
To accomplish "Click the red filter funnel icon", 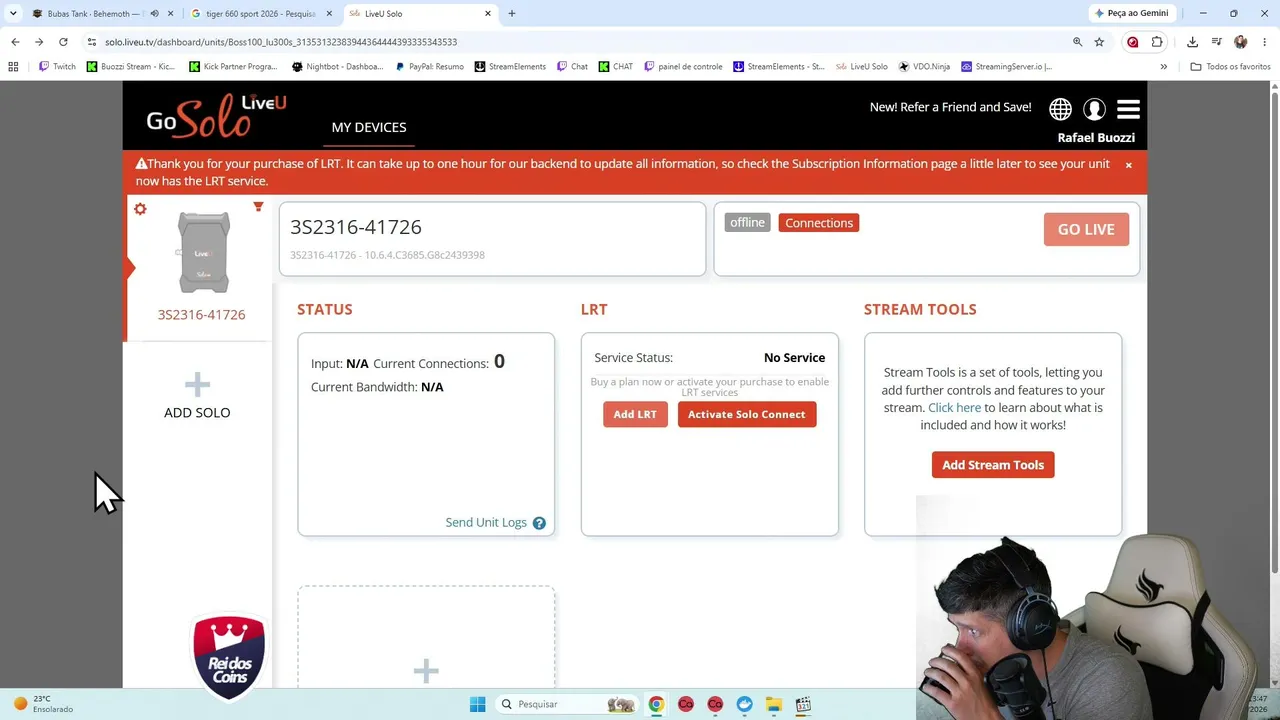I will (x=258, y=207).
